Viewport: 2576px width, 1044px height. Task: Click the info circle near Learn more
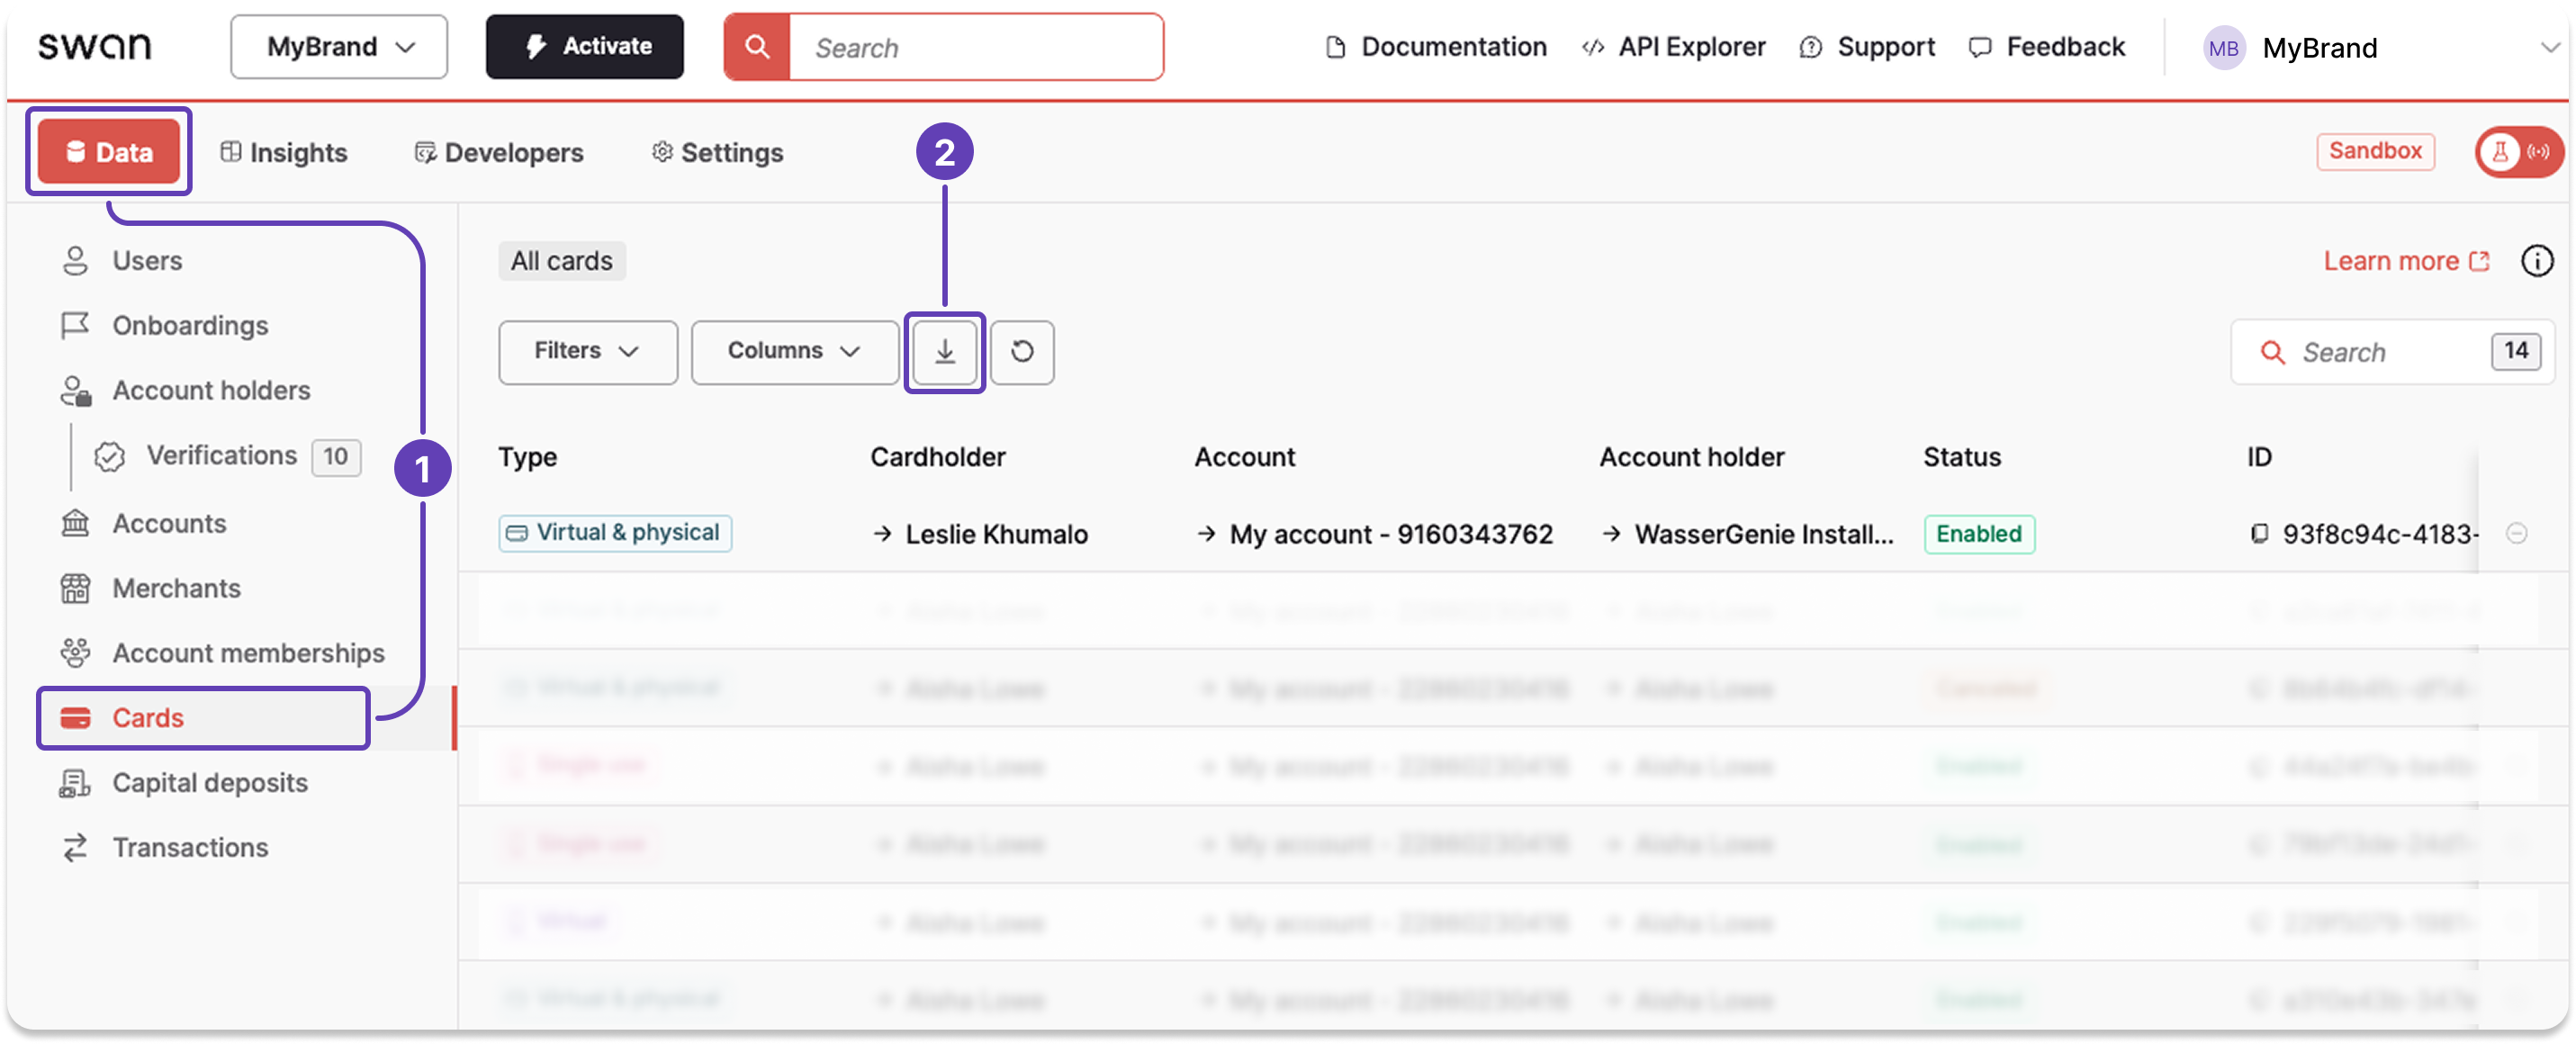point(2536,260)
